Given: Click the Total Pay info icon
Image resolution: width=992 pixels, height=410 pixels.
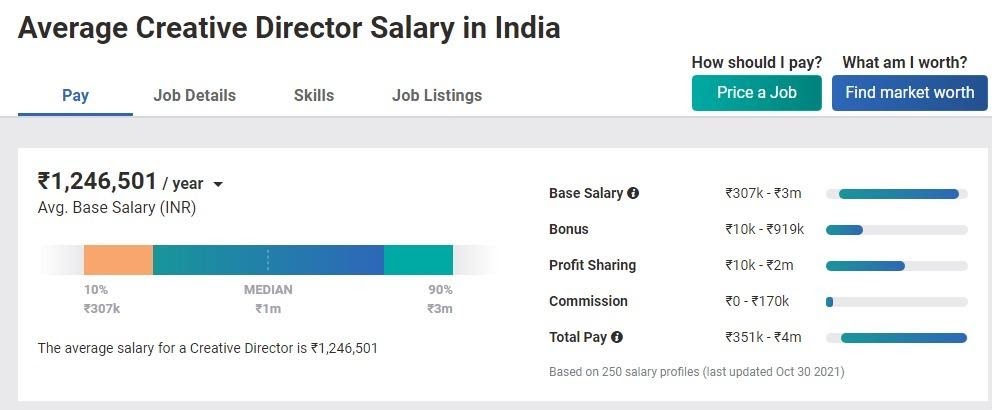Looking at the screenshot, I should tap(617, 337).
